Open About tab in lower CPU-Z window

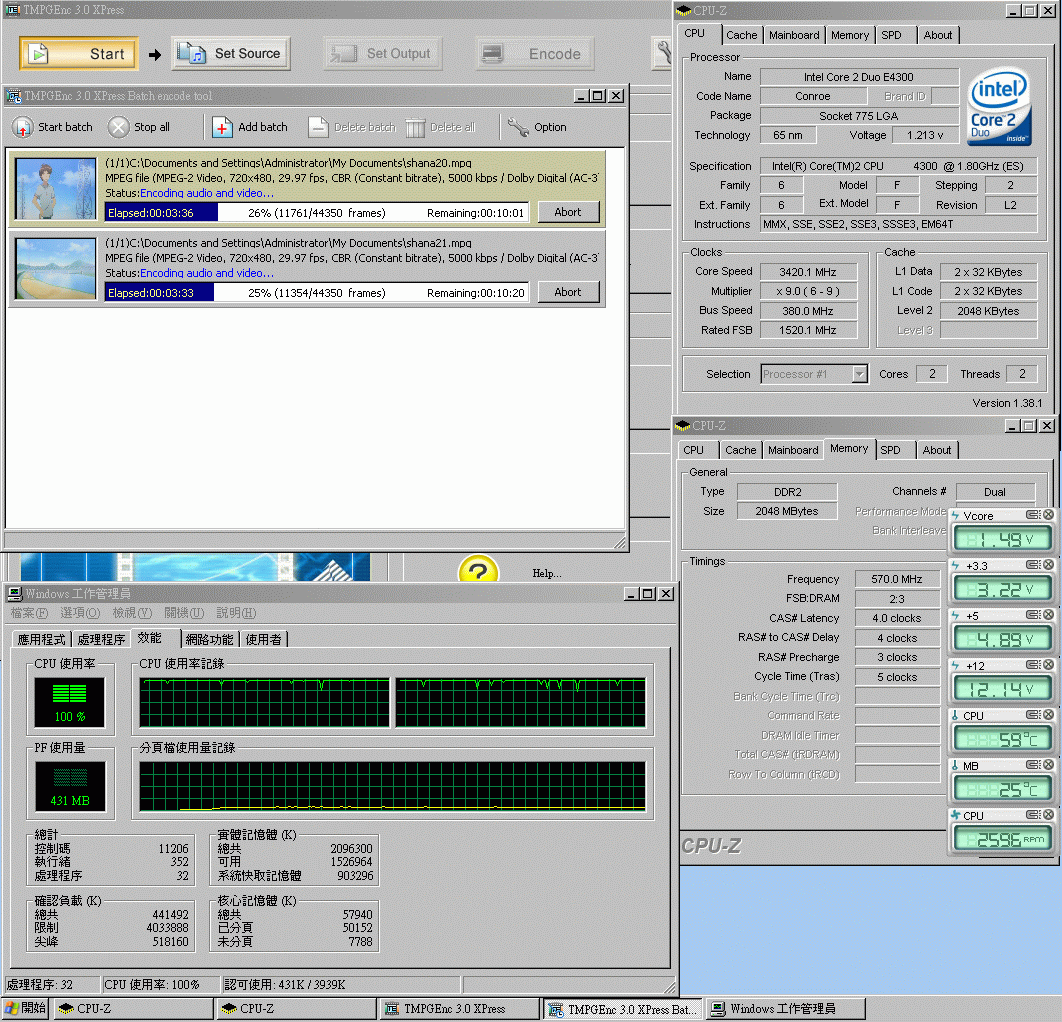click(937, 450)
